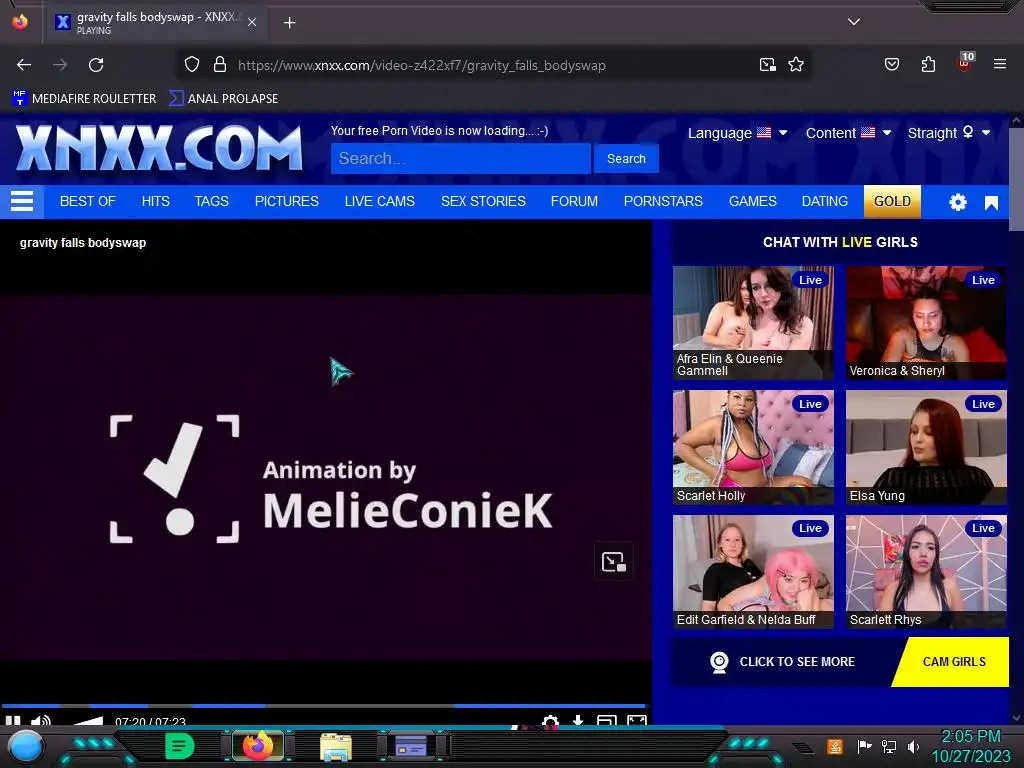
Task: Open a new browser tab
Action: [x=289, y=23]
